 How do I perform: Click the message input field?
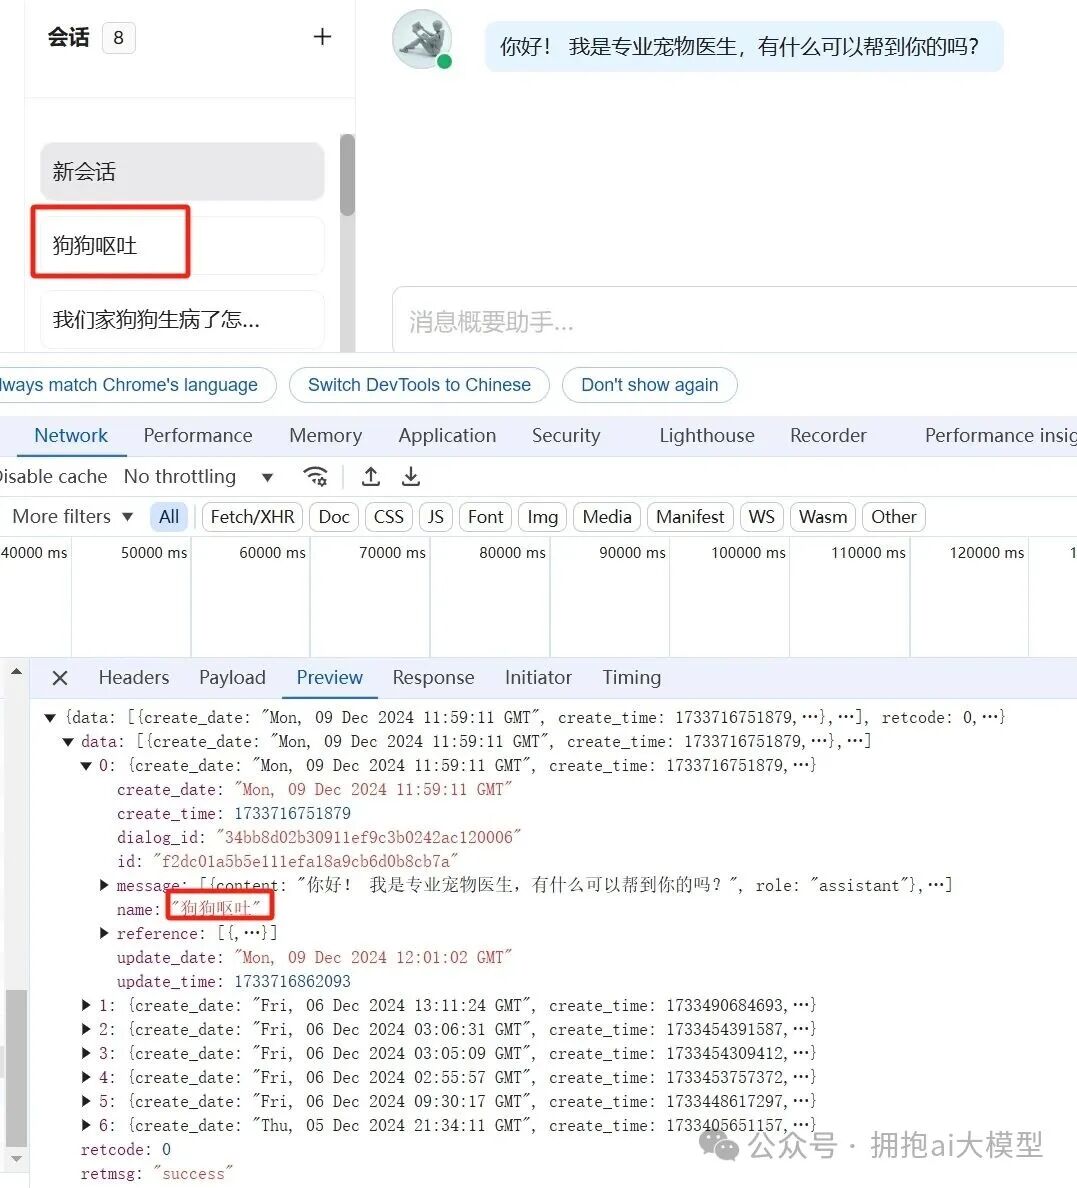coord(700,321)
